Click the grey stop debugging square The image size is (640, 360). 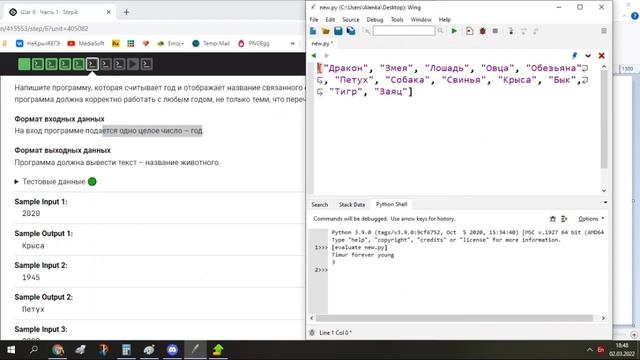click(495, 31)
